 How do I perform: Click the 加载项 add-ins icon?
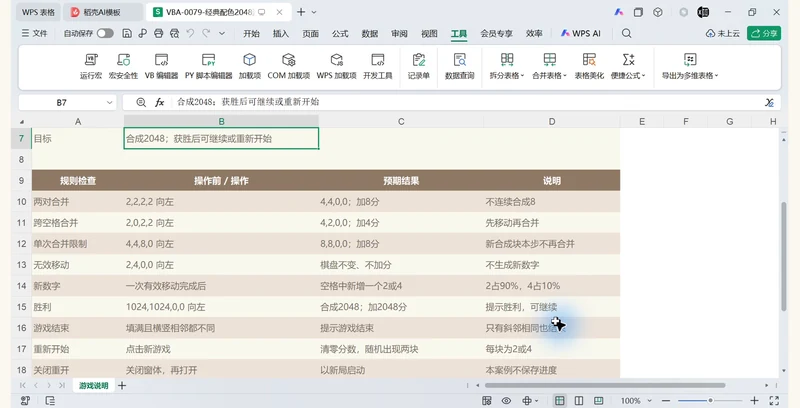tap(249, 60)
